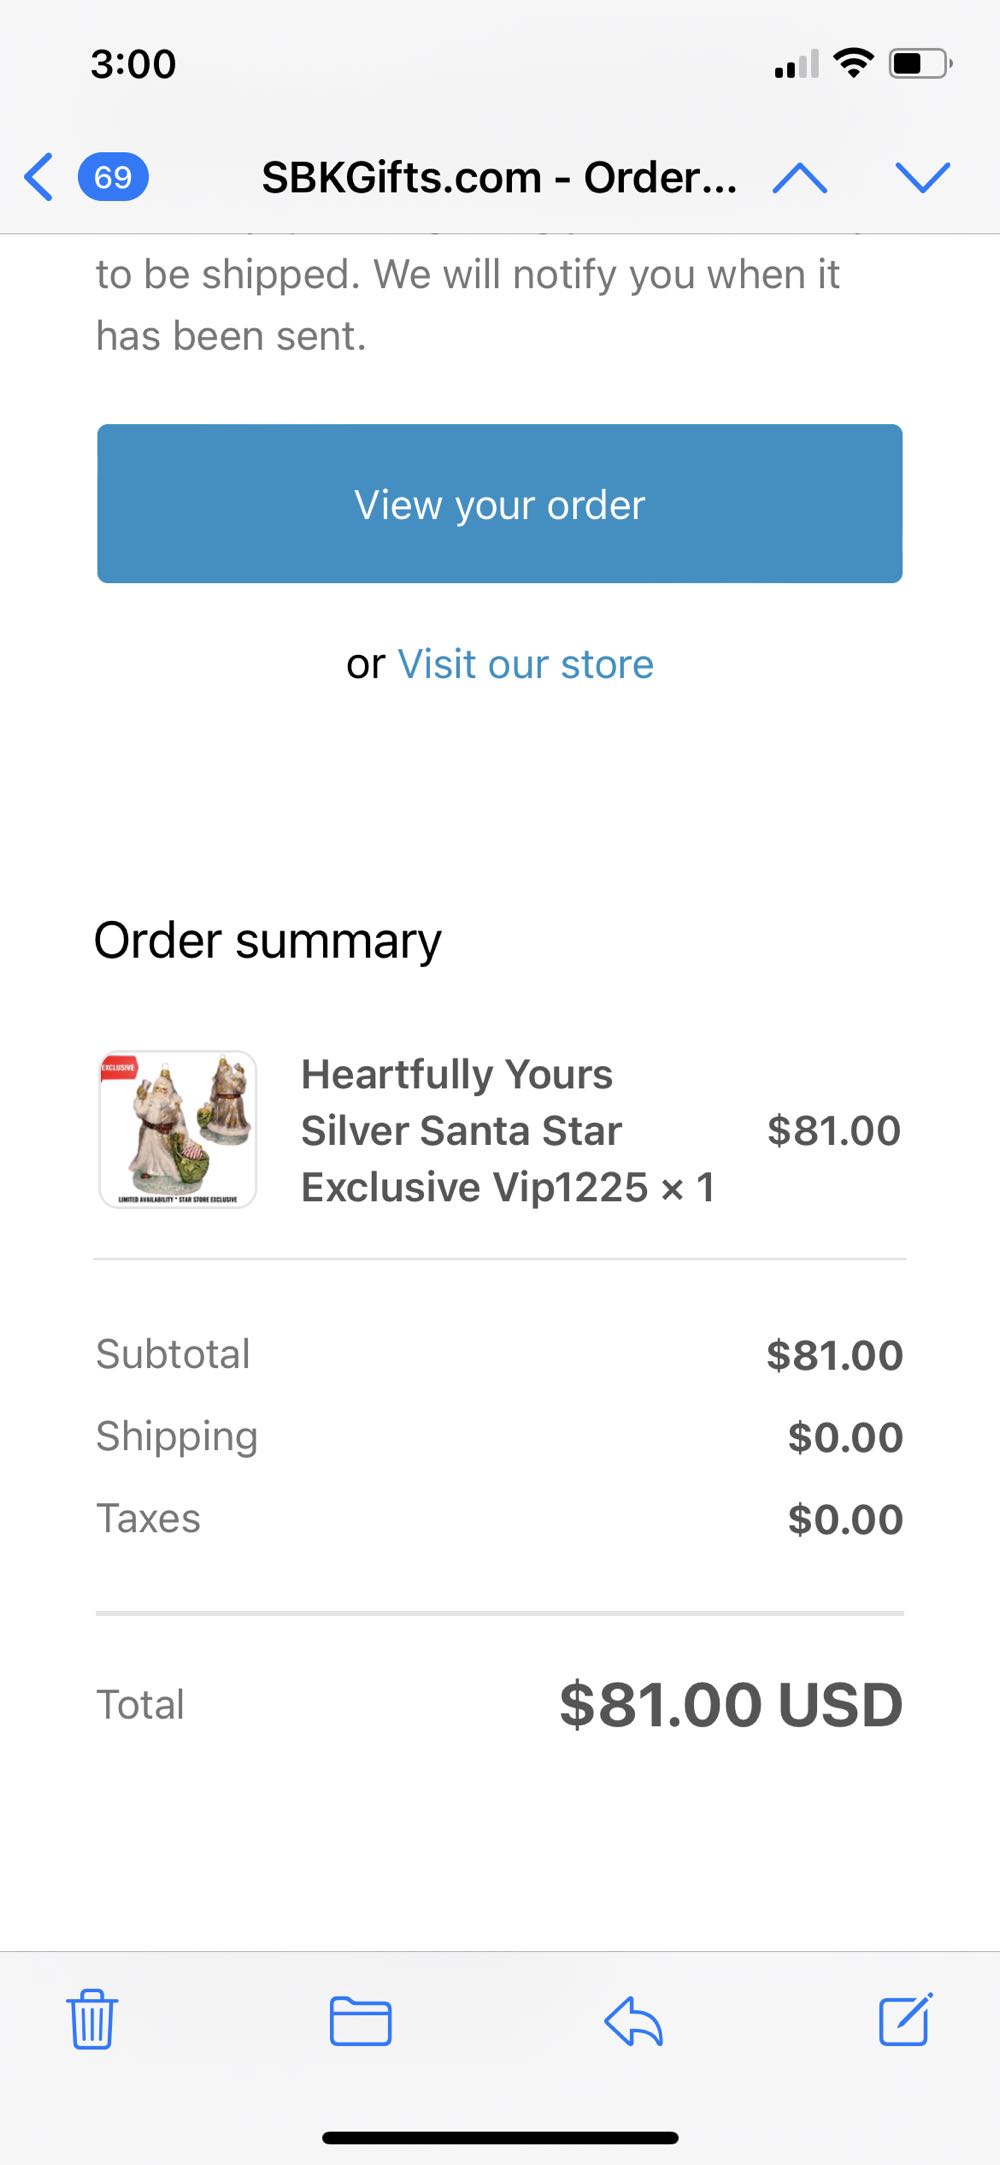Compose a new message with pencil icon
1000x2165 pixels.
(x=906, y=2020)
